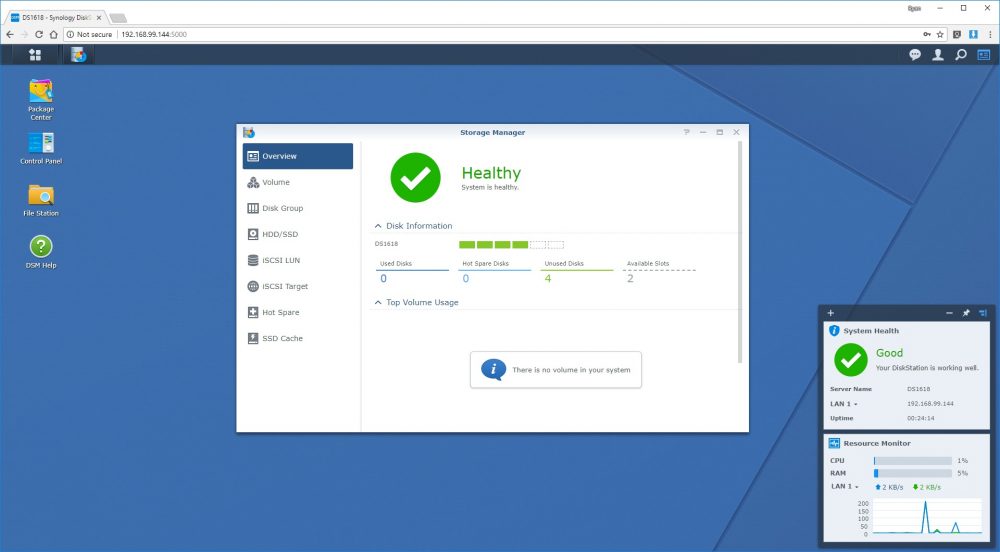
Task: Open Package Center desktop icon
Action: [41, 99]
